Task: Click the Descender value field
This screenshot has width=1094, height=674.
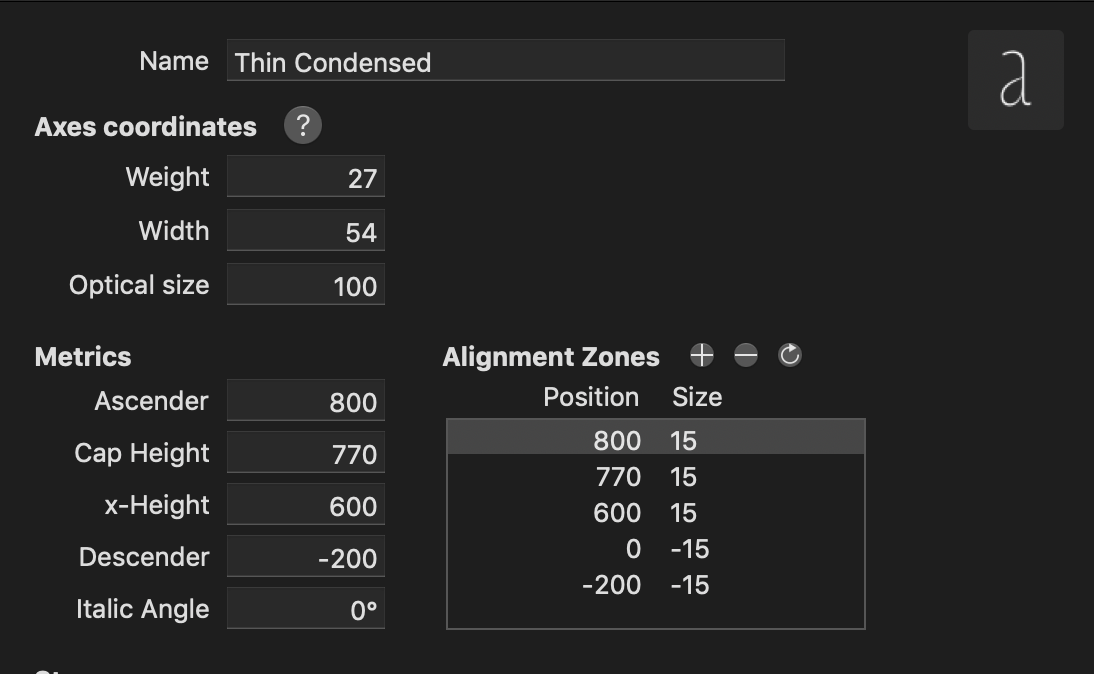Action: coord(306,557)
